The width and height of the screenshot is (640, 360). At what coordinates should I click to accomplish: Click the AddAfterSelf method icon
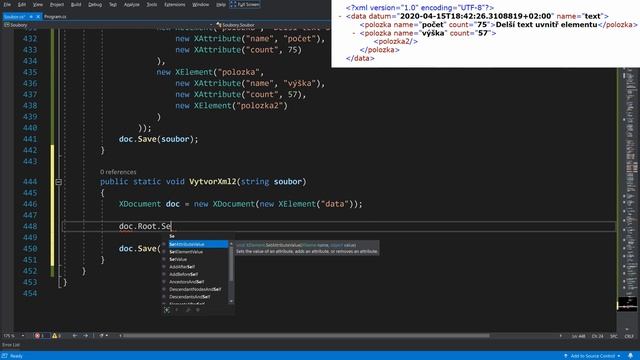[x=164, y=267]
